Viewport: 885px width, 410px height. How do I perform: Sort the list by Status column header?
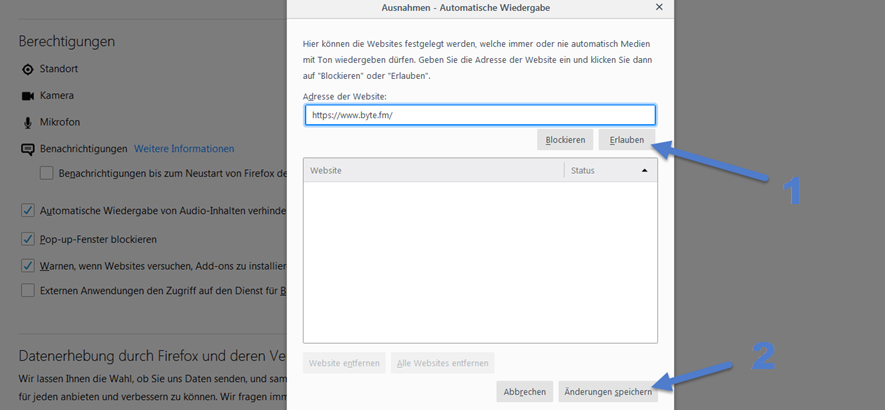(x=611, y=171)
